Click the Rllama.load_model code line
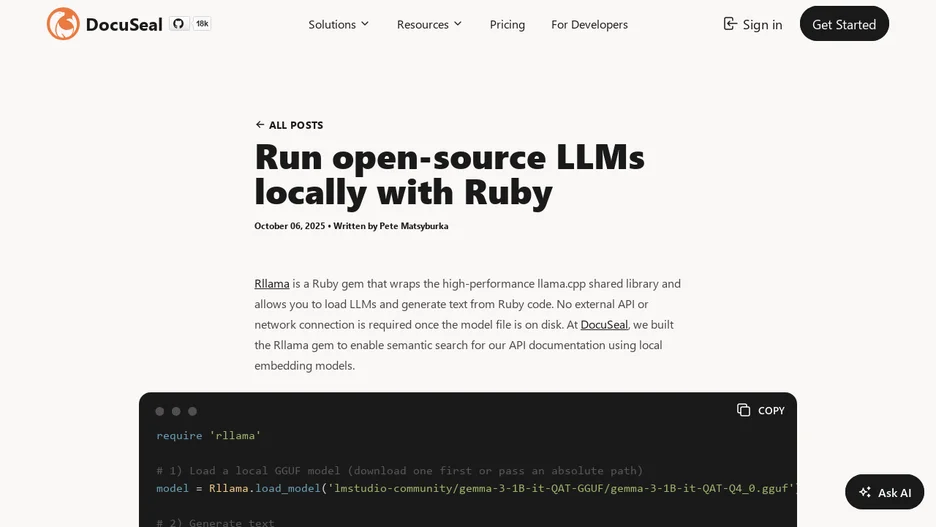The width and height of the screenshot is (936, 527). click(x=475, y=488)
